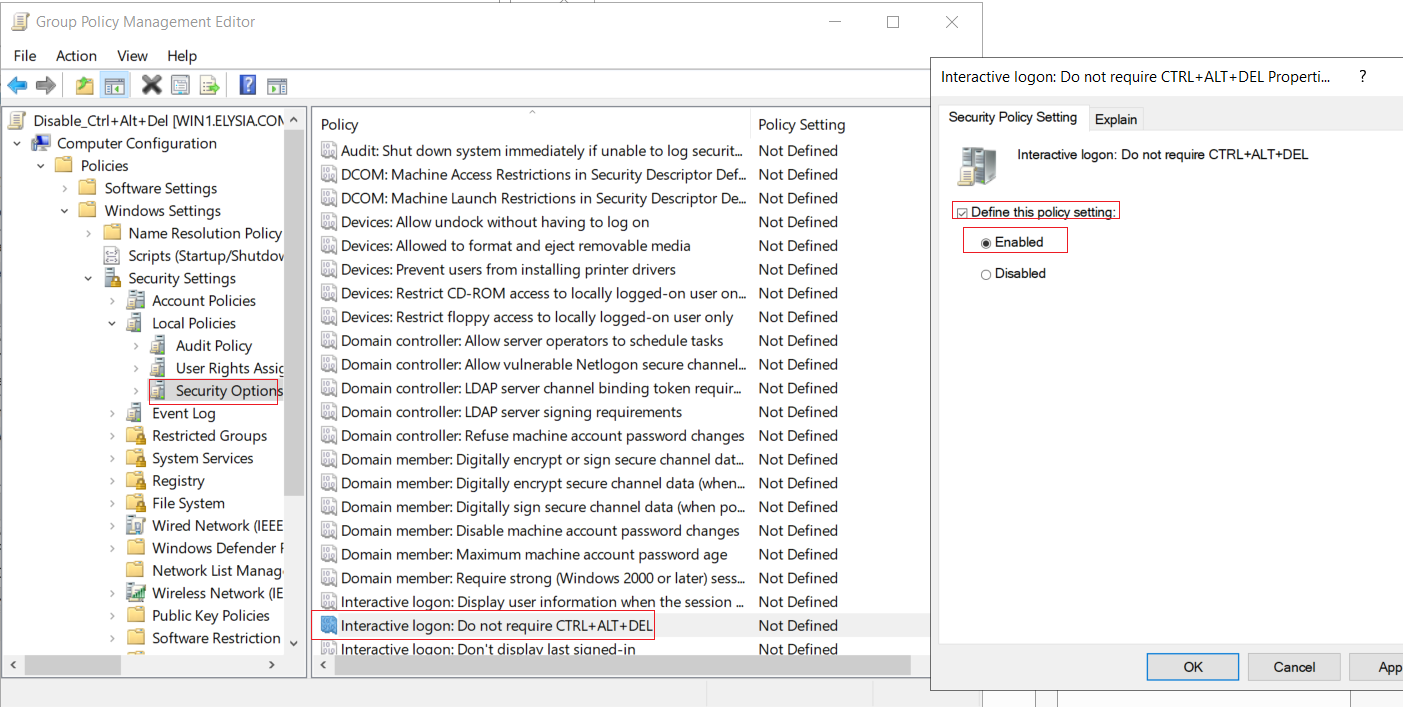Image resolution: width=1403 pixels, height=707 pixels.
Task: Click the OK button
Action: point(1193,667)
